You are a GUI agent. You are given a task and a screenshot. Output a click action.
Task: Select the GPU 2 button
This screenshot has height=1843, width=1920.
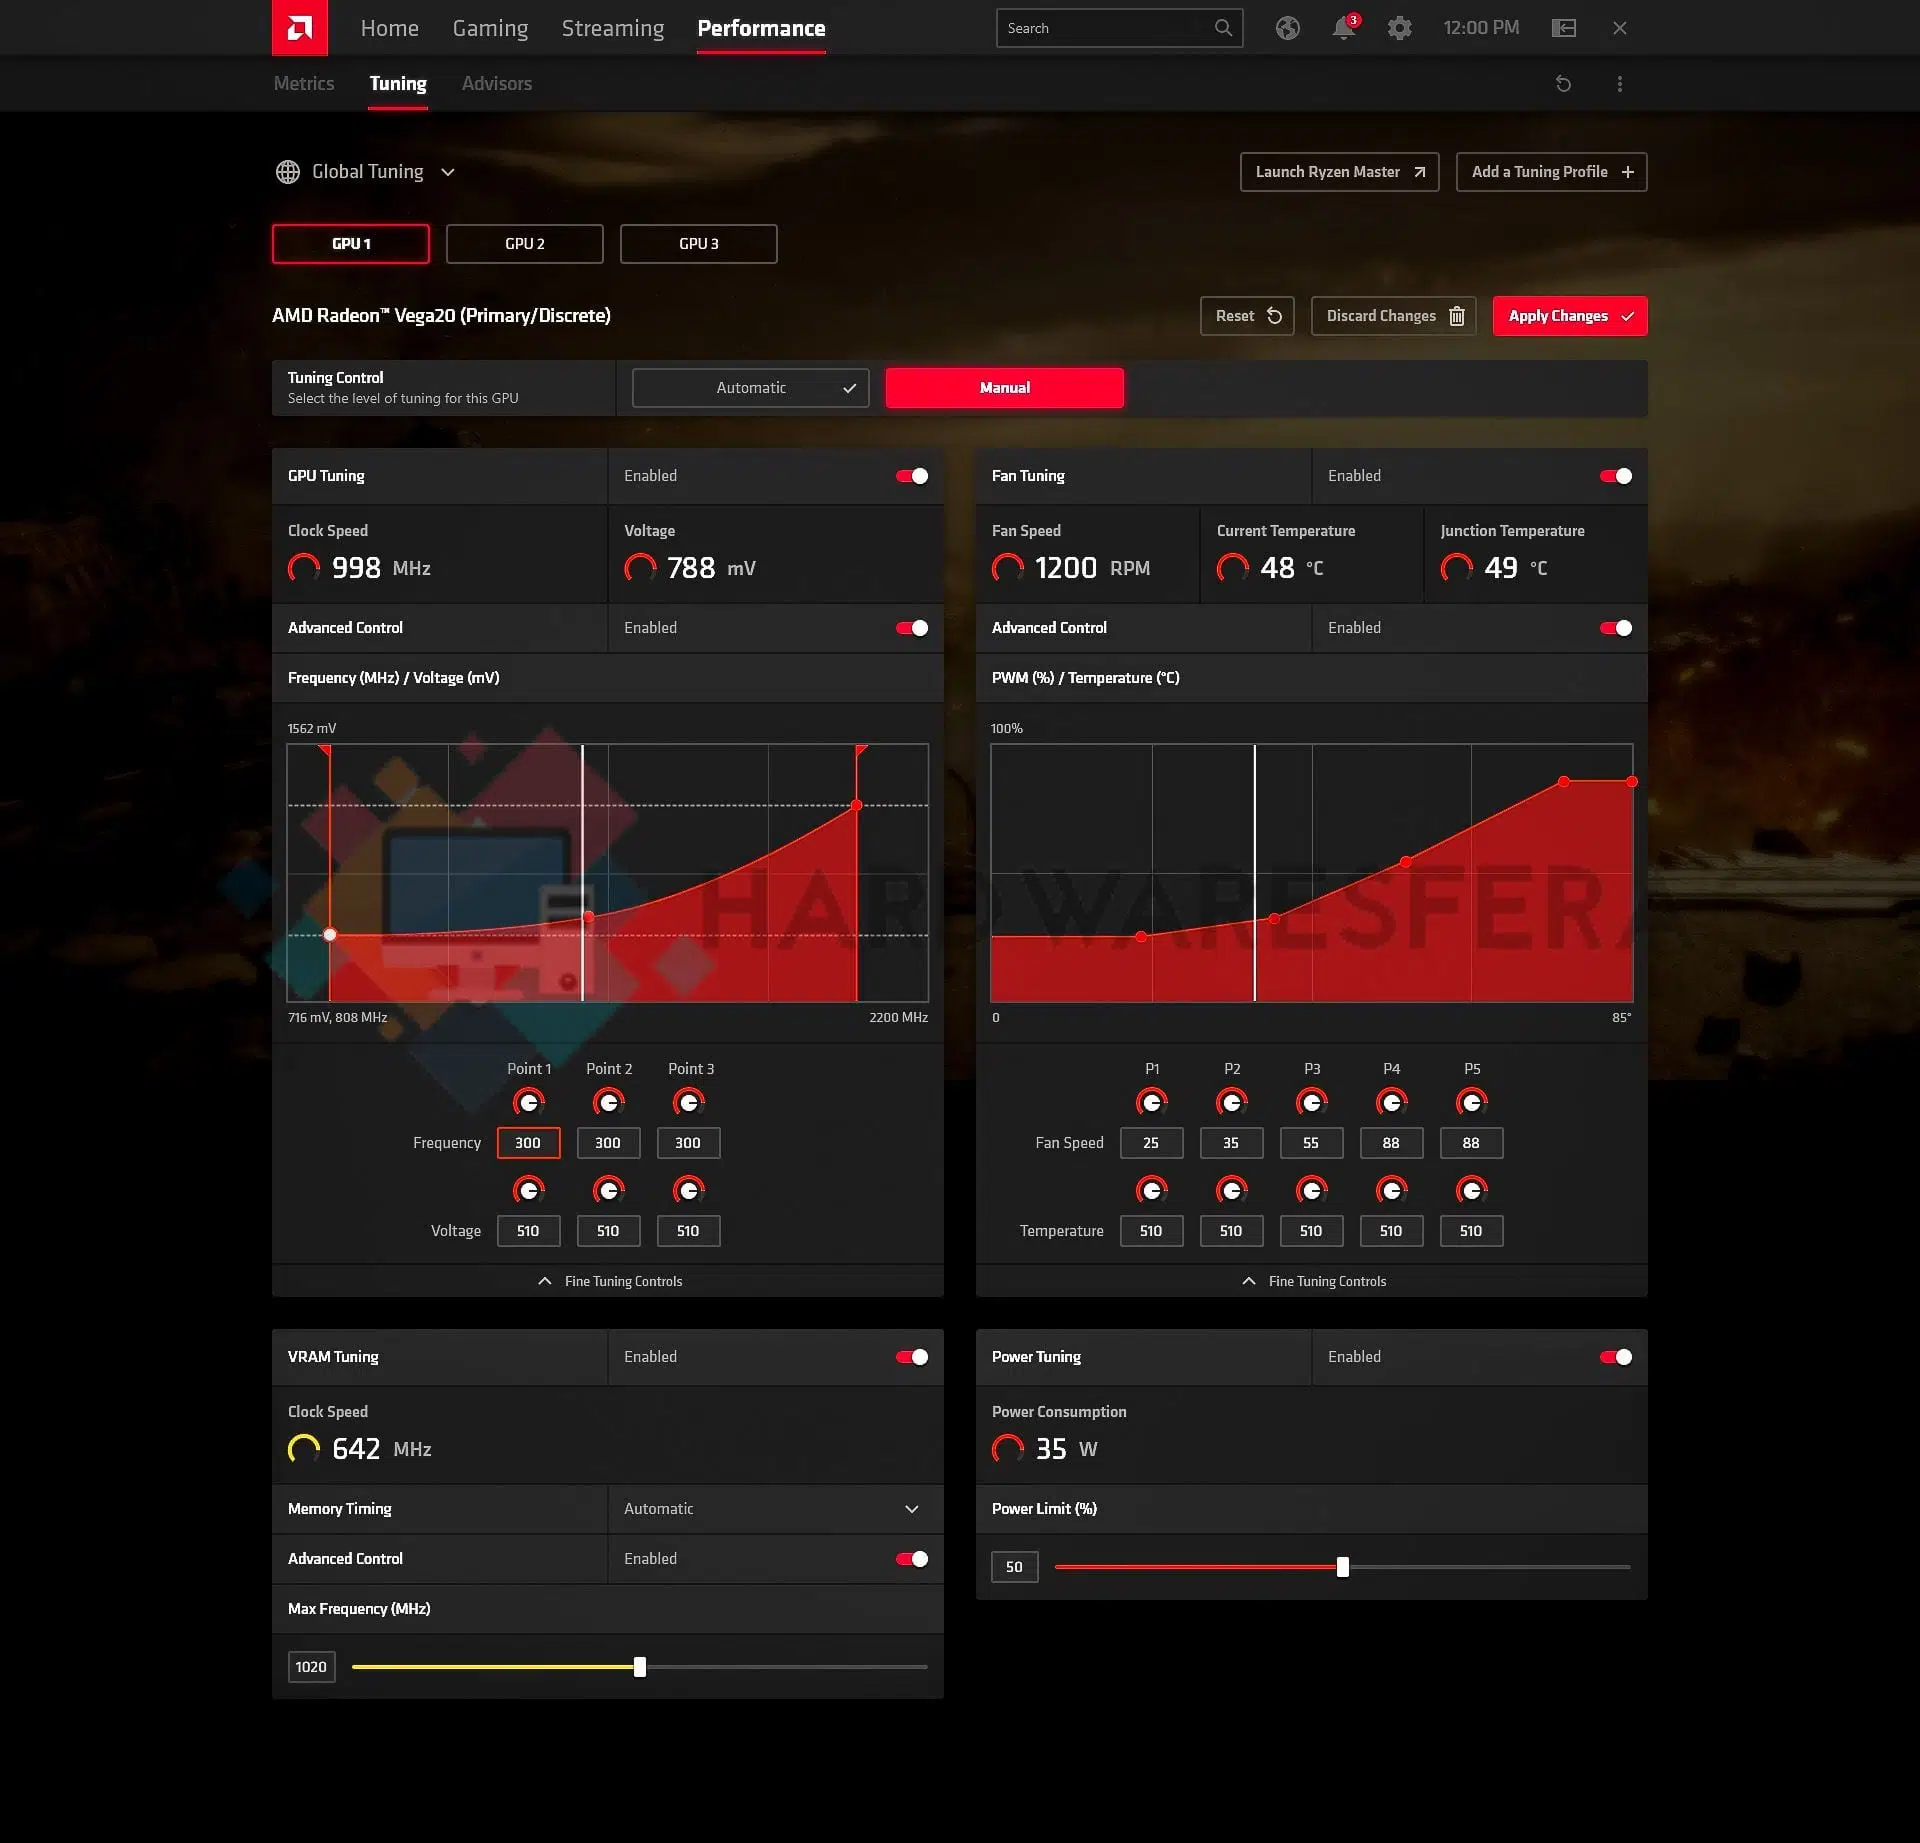tap(525, 244)
